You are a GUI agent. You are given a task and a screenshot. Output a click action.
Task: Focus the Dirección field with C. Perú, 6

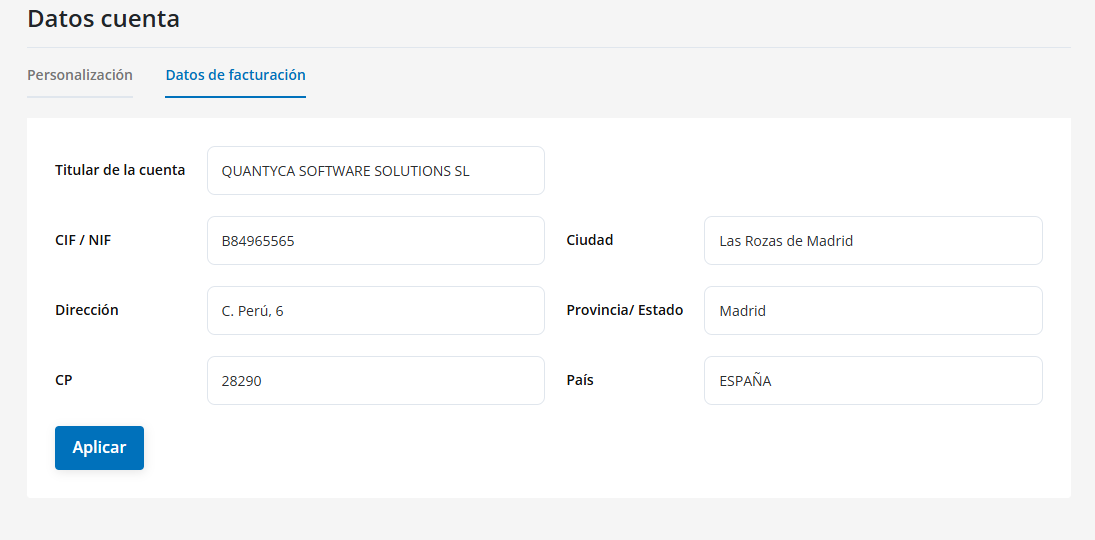pyautogui.click(x=376, y=310)
